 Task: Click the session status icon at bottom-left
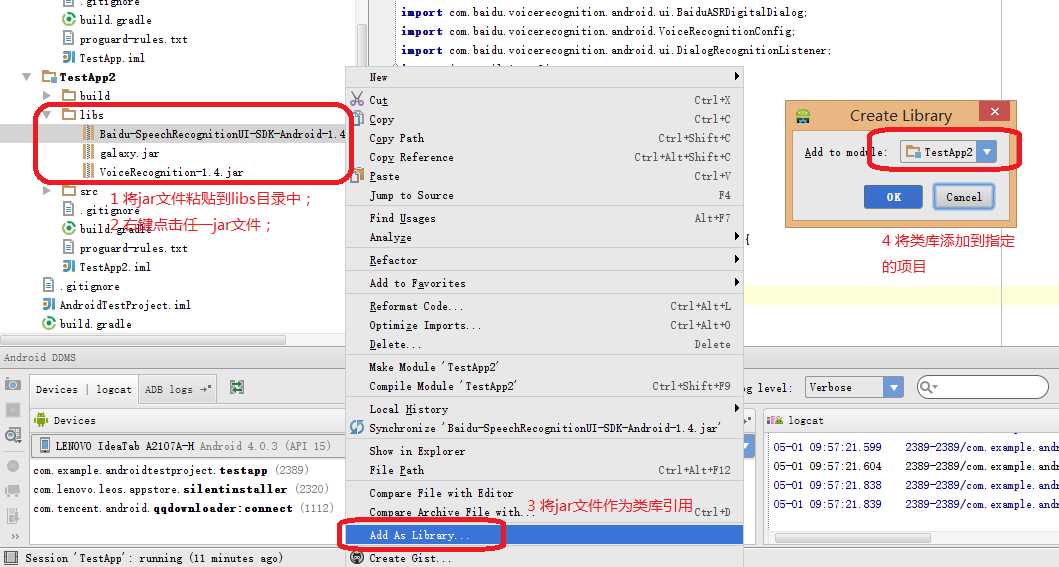click(x=10, y=558)
